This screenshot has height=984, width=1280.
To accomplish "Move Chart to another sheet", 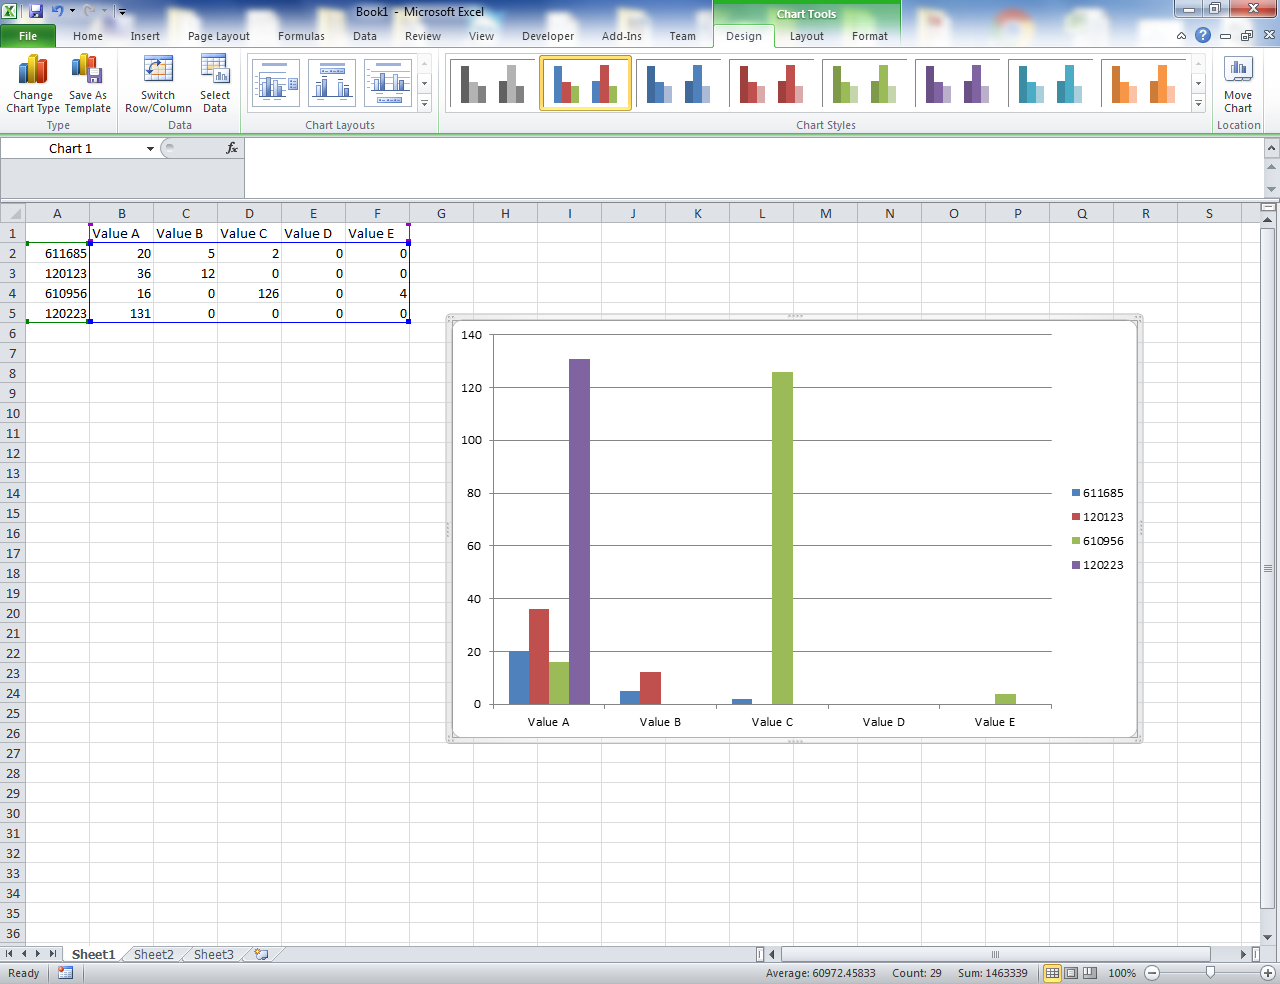I will (x=1238, y=84).
